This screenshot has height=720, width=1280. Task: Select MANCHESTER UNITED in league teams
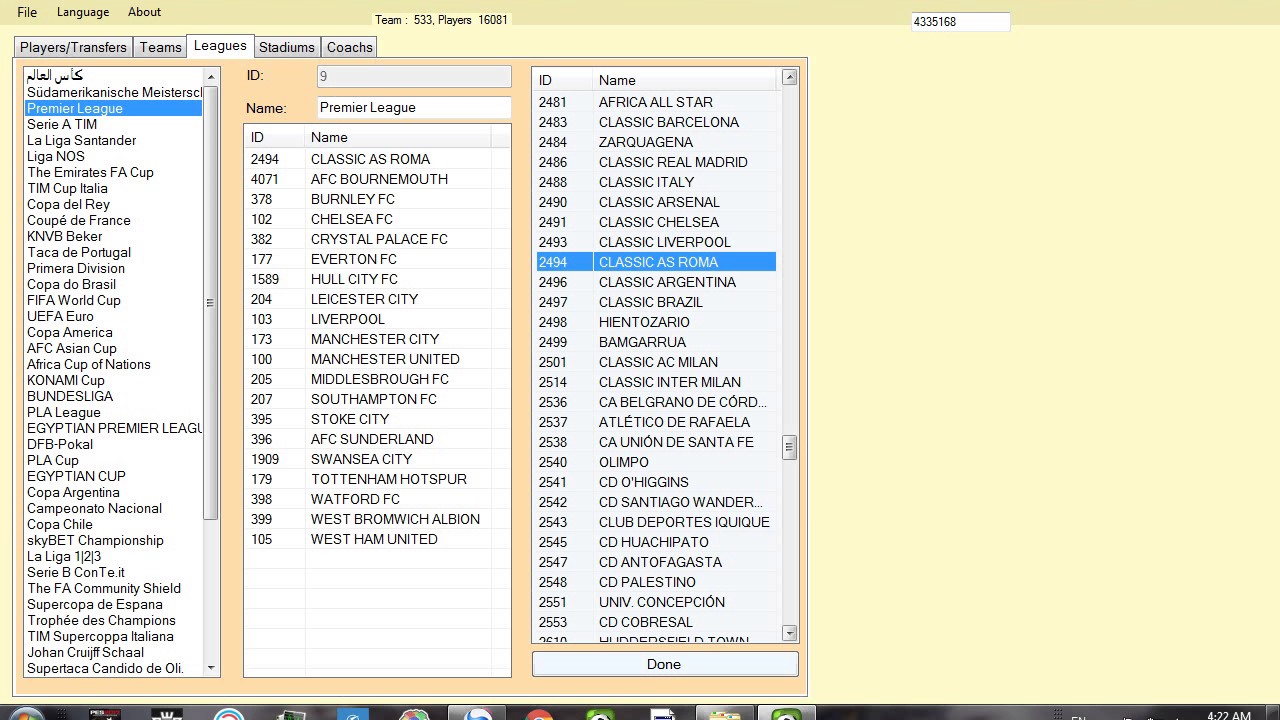click(x=377, y=359)
